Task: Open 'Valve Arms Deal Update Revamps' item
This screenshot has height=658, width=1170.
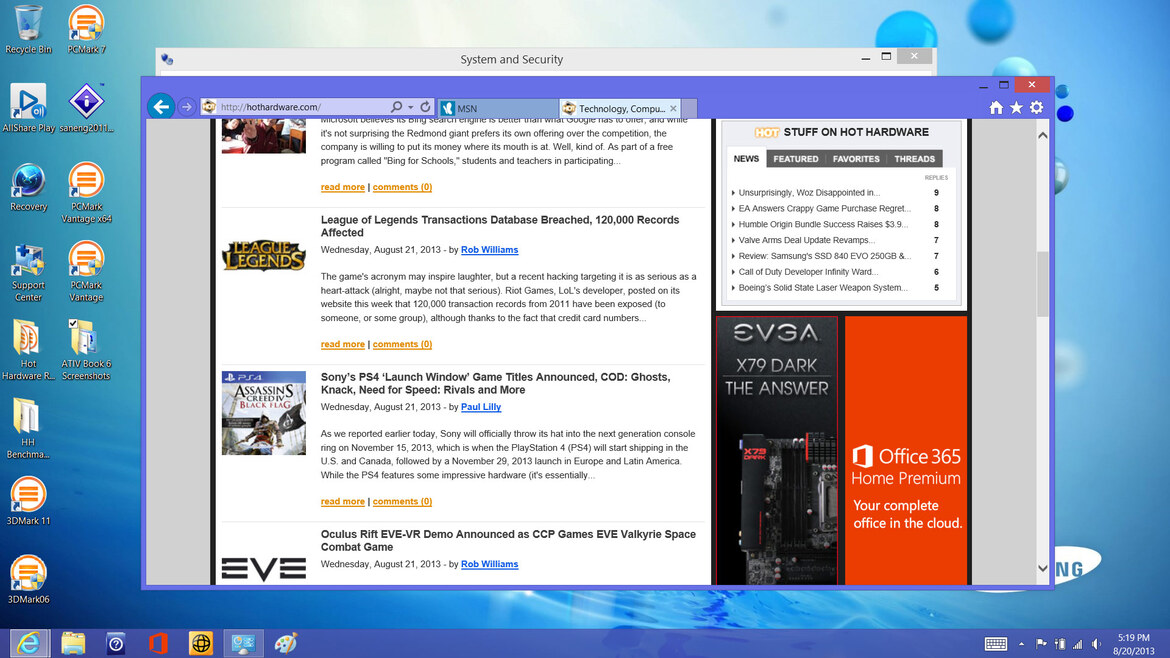Action: 807,240
